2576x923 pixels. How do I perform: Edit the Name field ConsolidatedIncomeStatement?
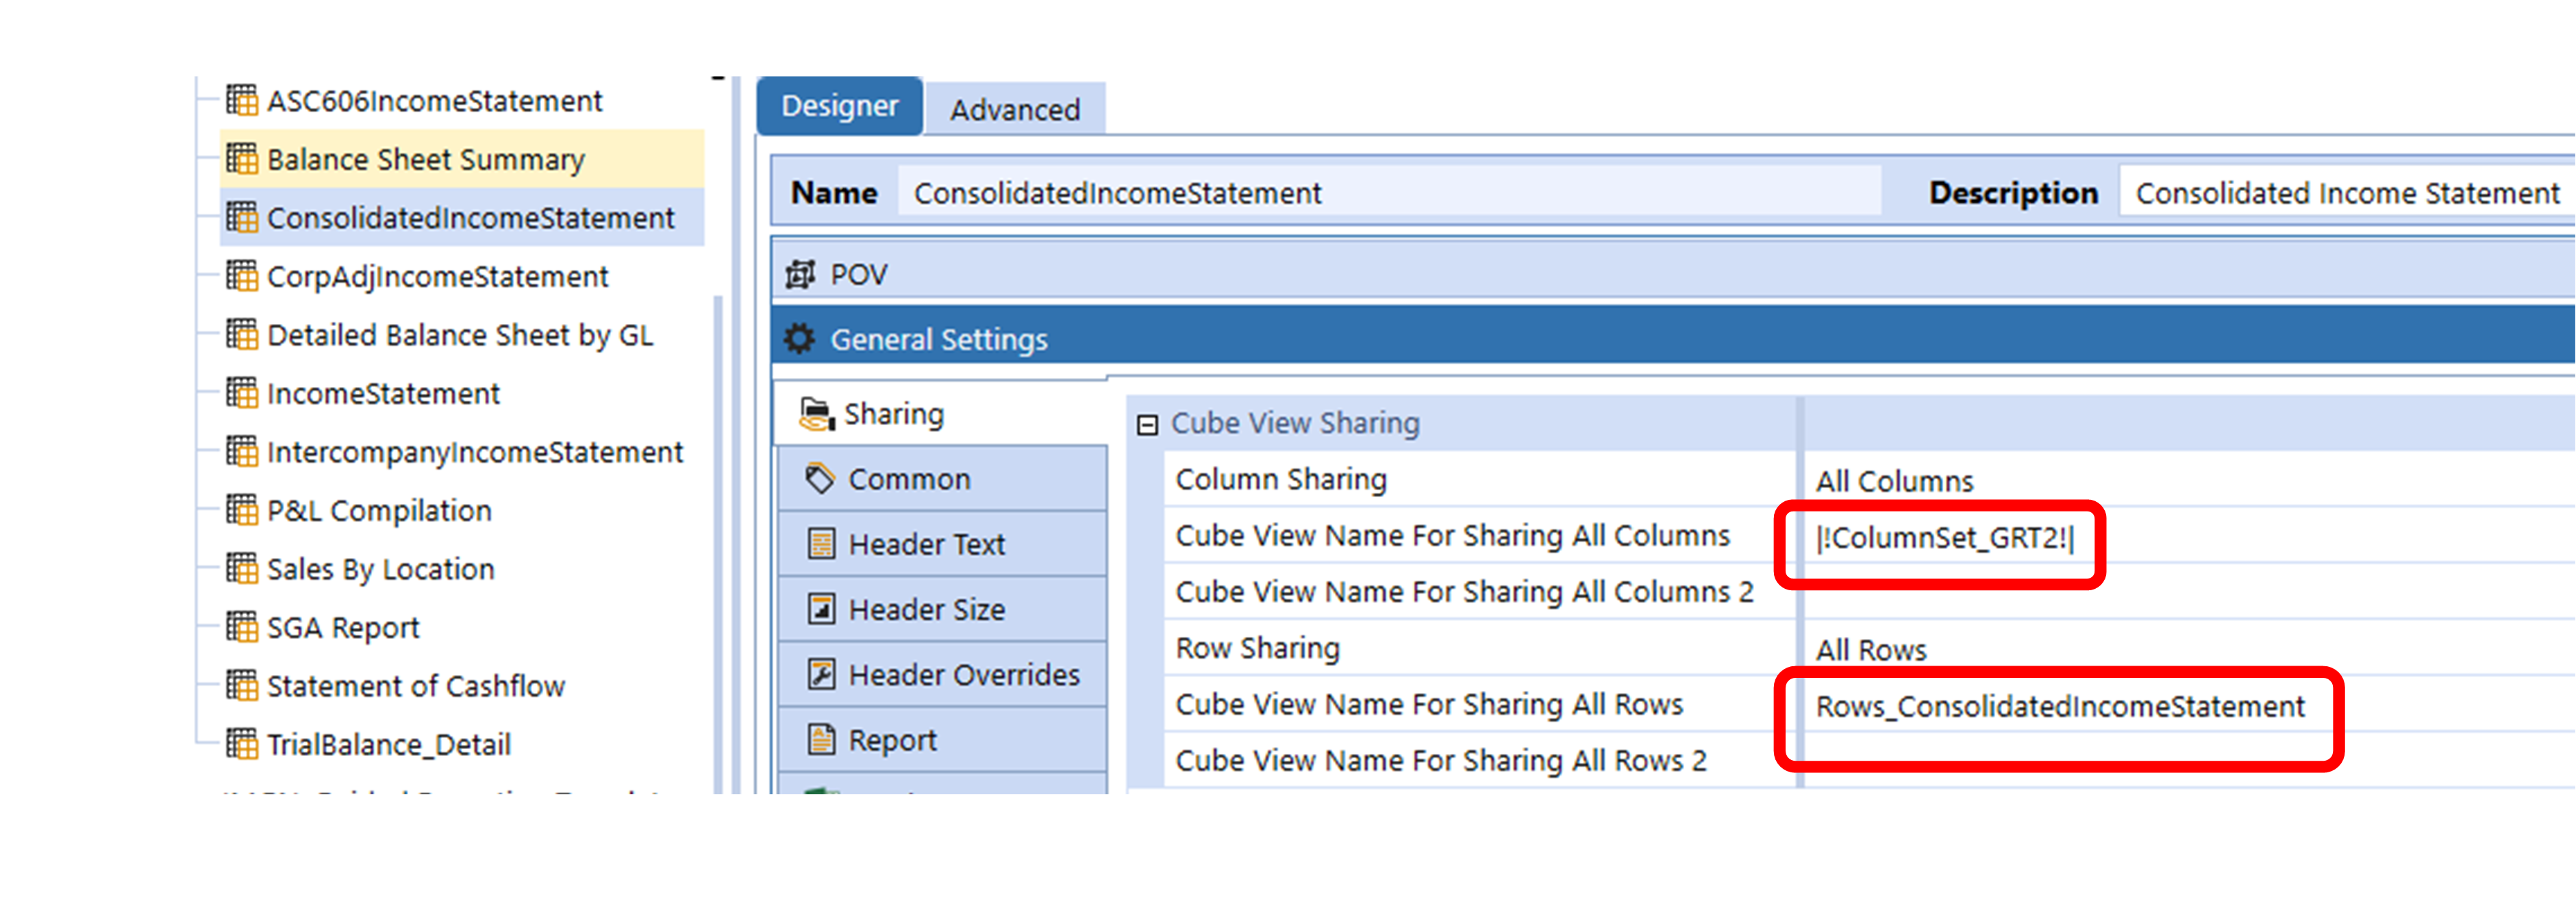point(1390,192)
